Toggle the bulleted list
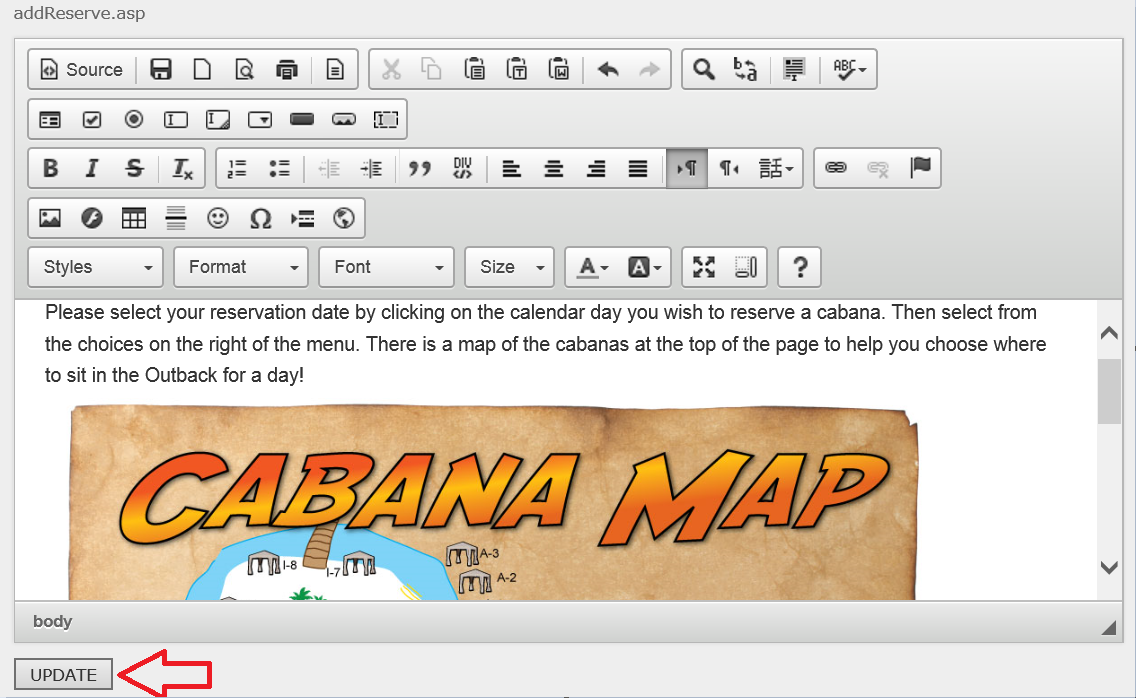The image size is (1136, 698). click(280, 169)
